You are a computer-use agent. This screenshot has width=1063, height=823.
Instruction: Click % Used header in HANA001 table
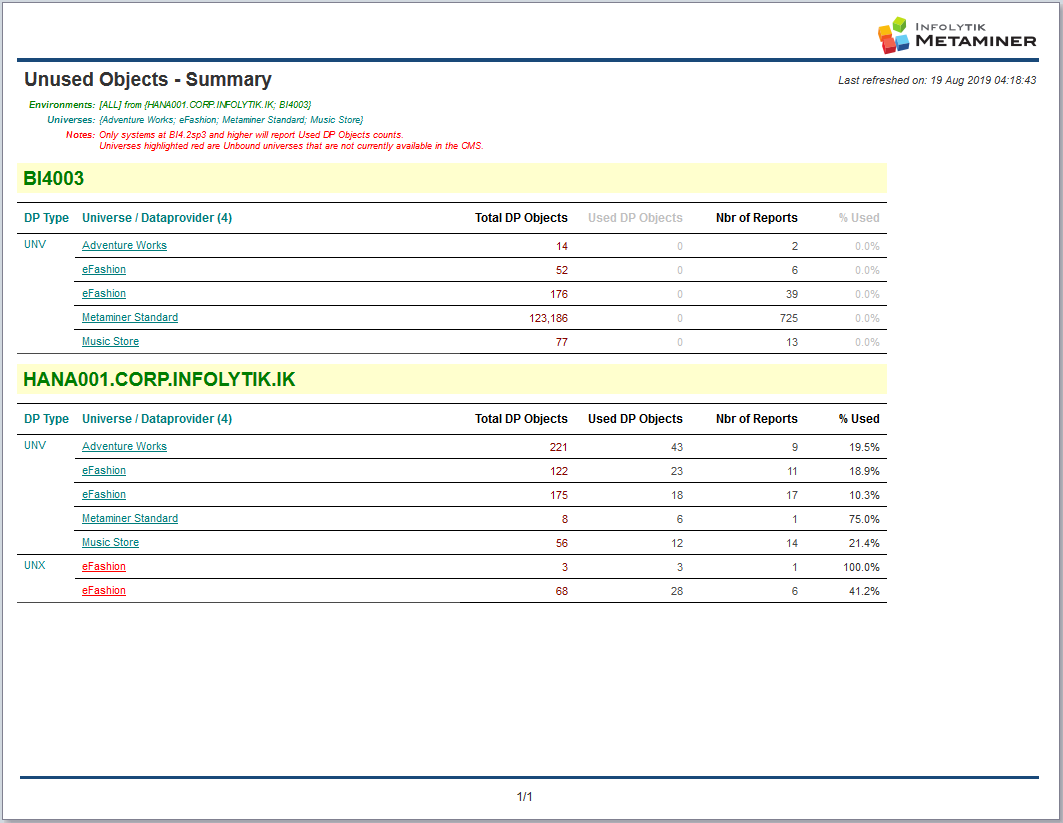(858, 419)
